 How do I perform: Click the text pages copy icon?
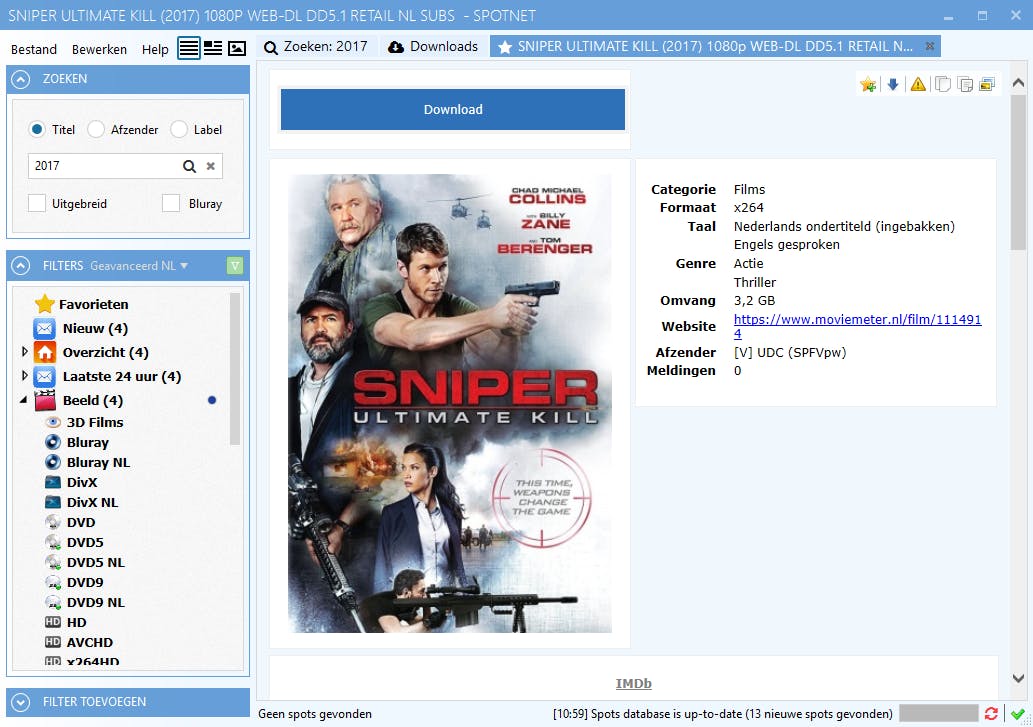coord(965,84)
